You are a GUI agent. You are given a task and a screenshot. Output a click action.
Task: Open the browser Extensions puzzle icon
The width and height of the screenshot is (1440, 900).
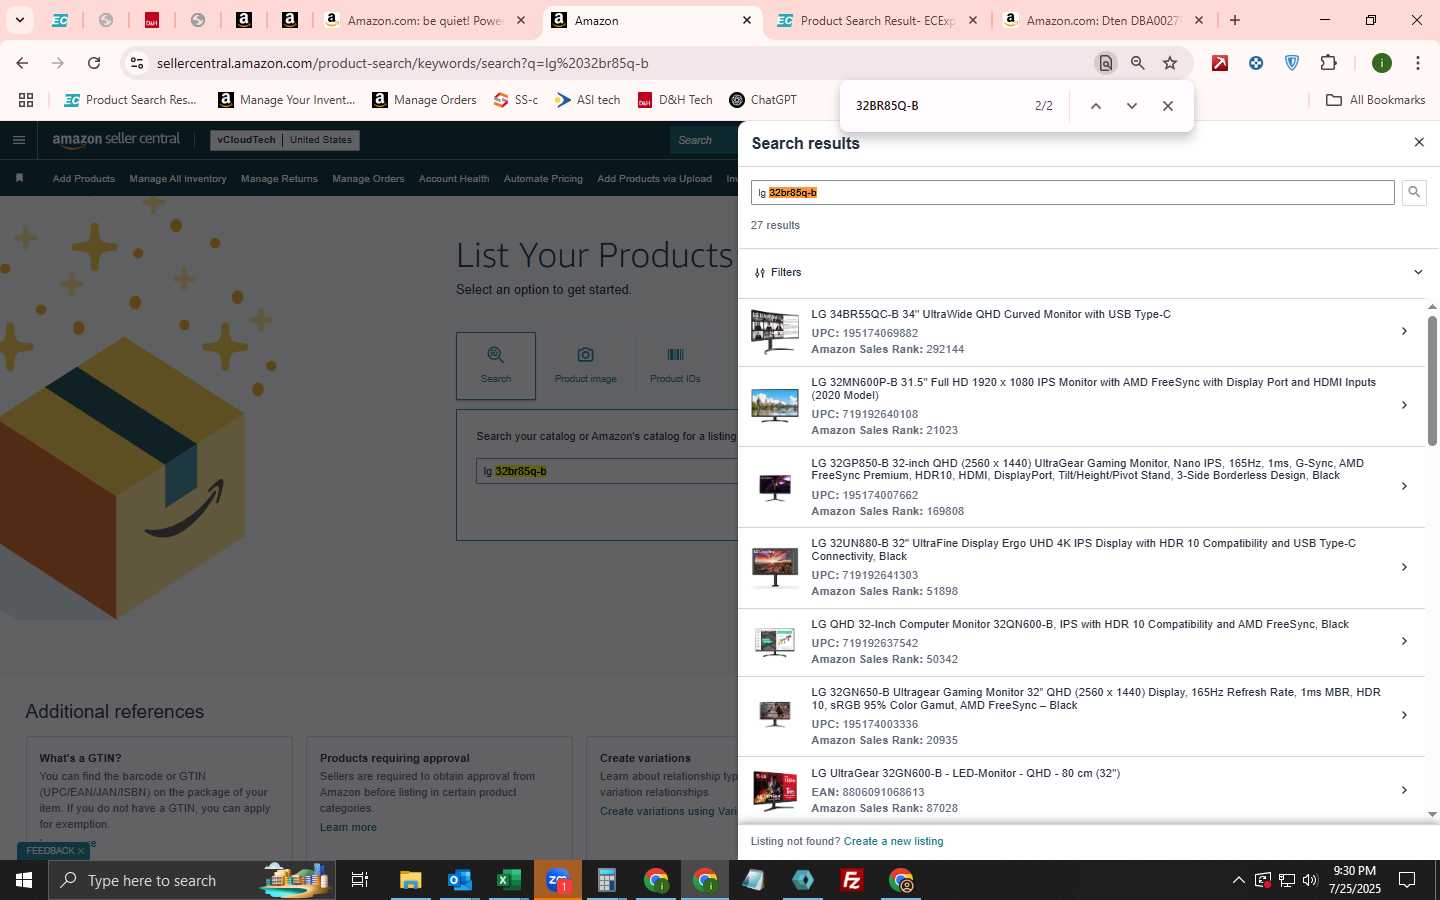[x=1328, y=63]
